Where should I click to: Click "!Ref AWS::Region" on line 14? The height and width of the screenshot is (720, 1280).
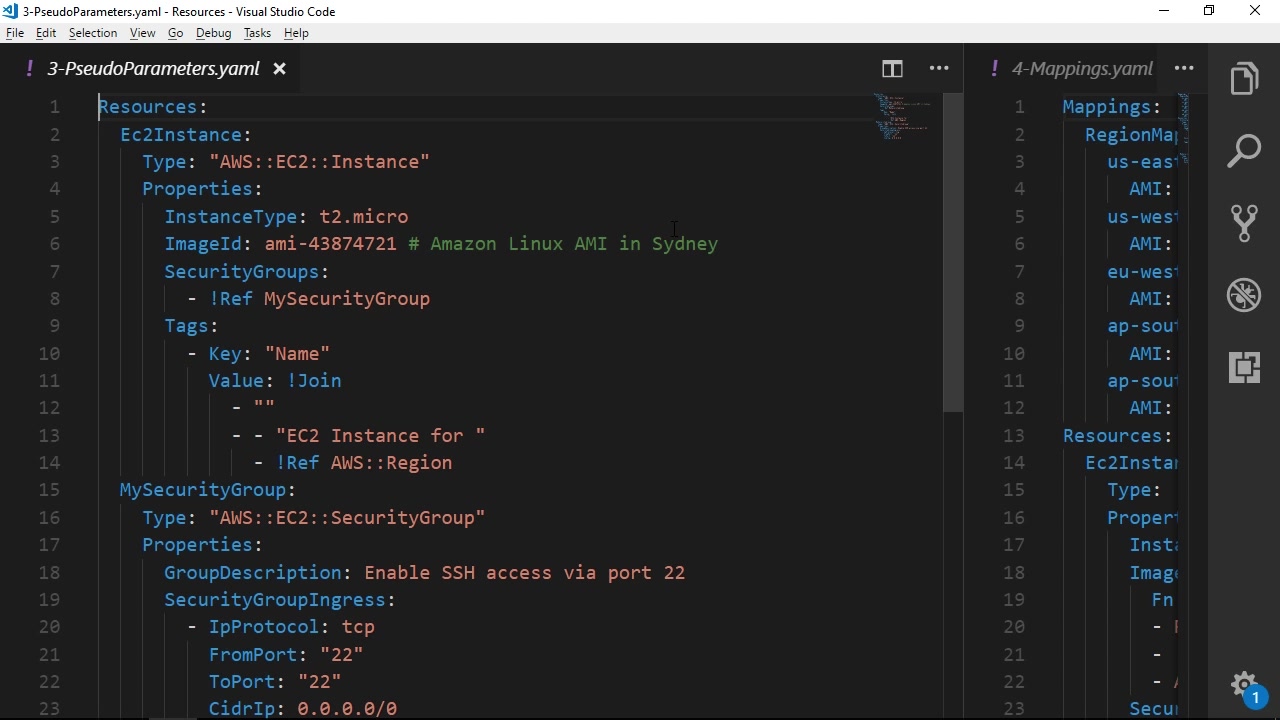(364, 463)
